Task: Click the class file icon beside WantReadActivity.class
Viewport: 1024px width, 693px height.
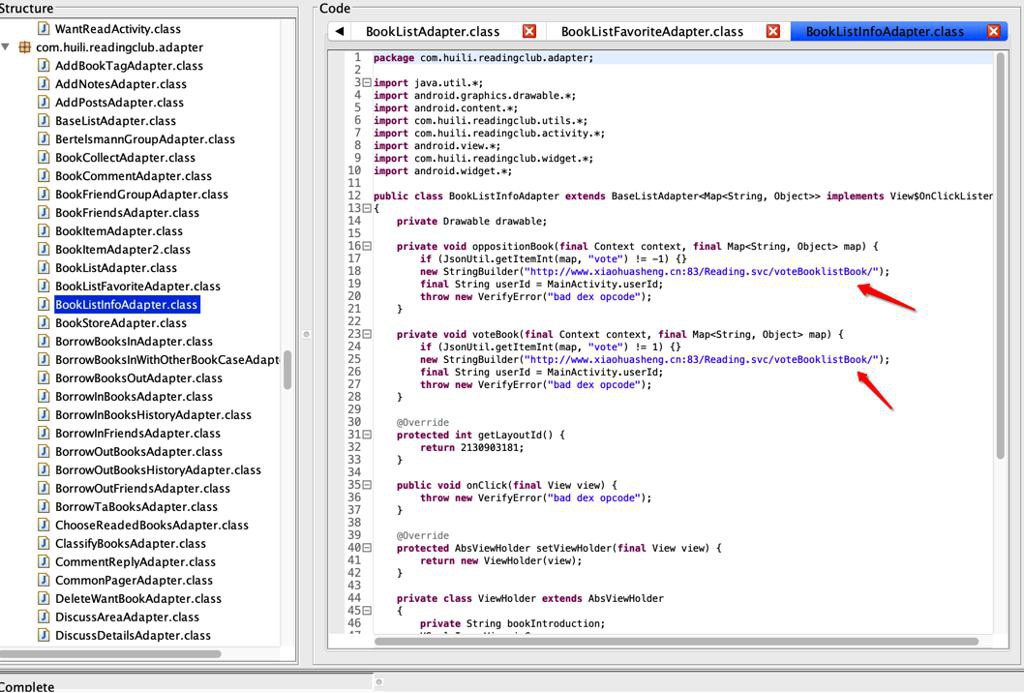Action: tap(44, 29)
